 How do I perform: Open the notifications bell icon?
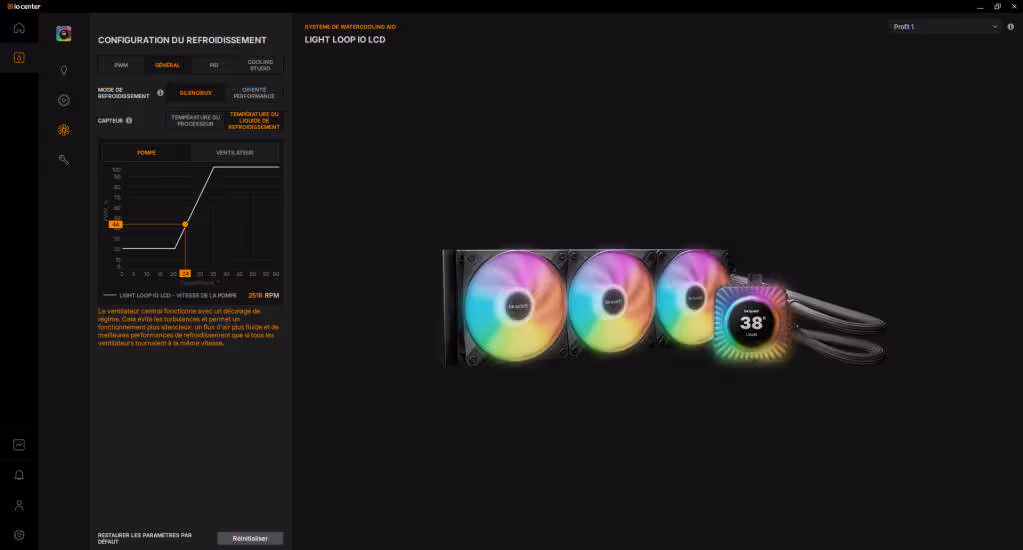coord(19,474)
